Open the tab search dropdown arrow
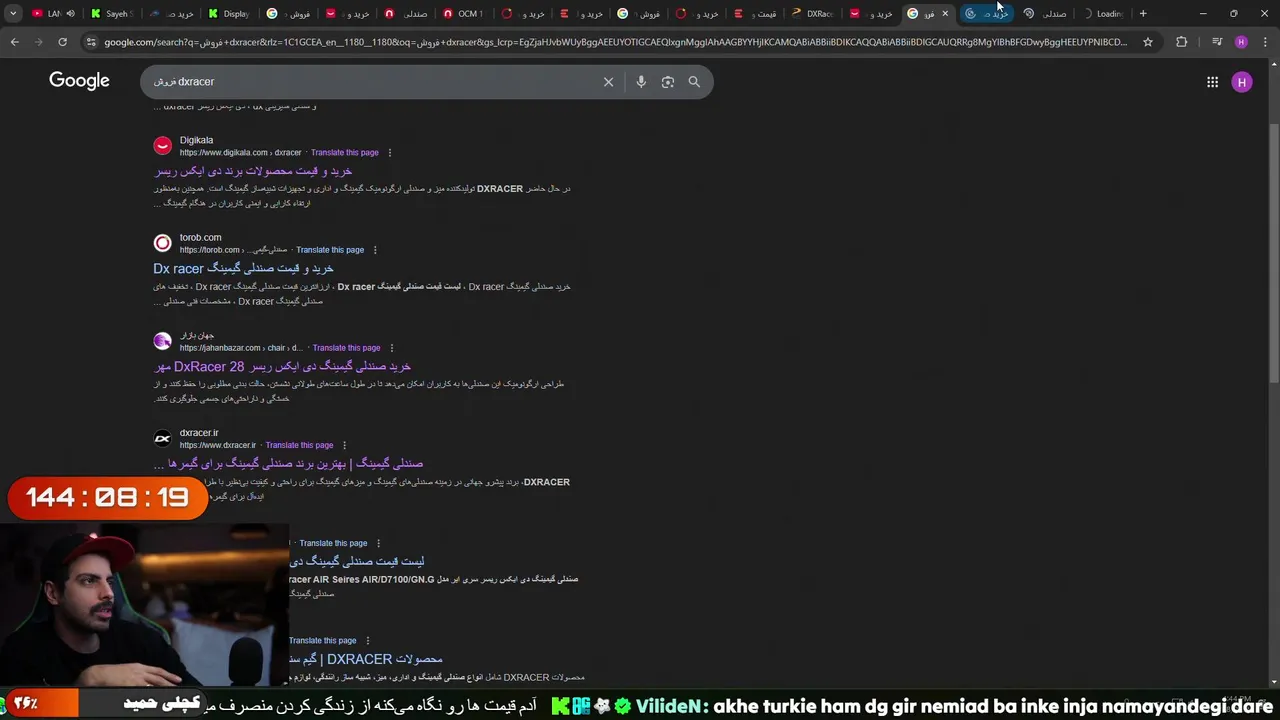The height and width of the screenshot is (720, 1280). point(13,13)
